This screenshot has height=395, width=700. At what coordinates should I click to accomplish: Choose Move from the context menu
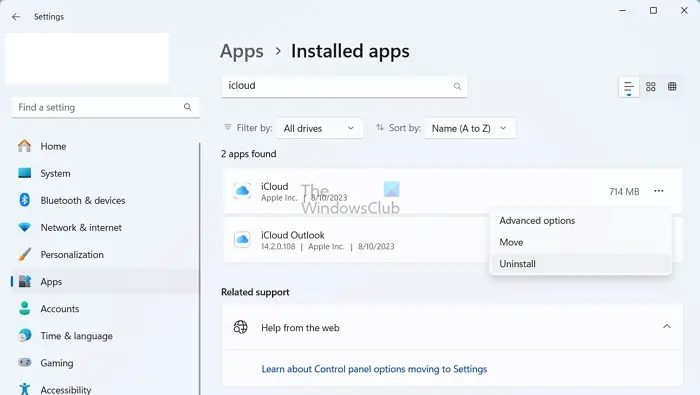tap(580, 242)
